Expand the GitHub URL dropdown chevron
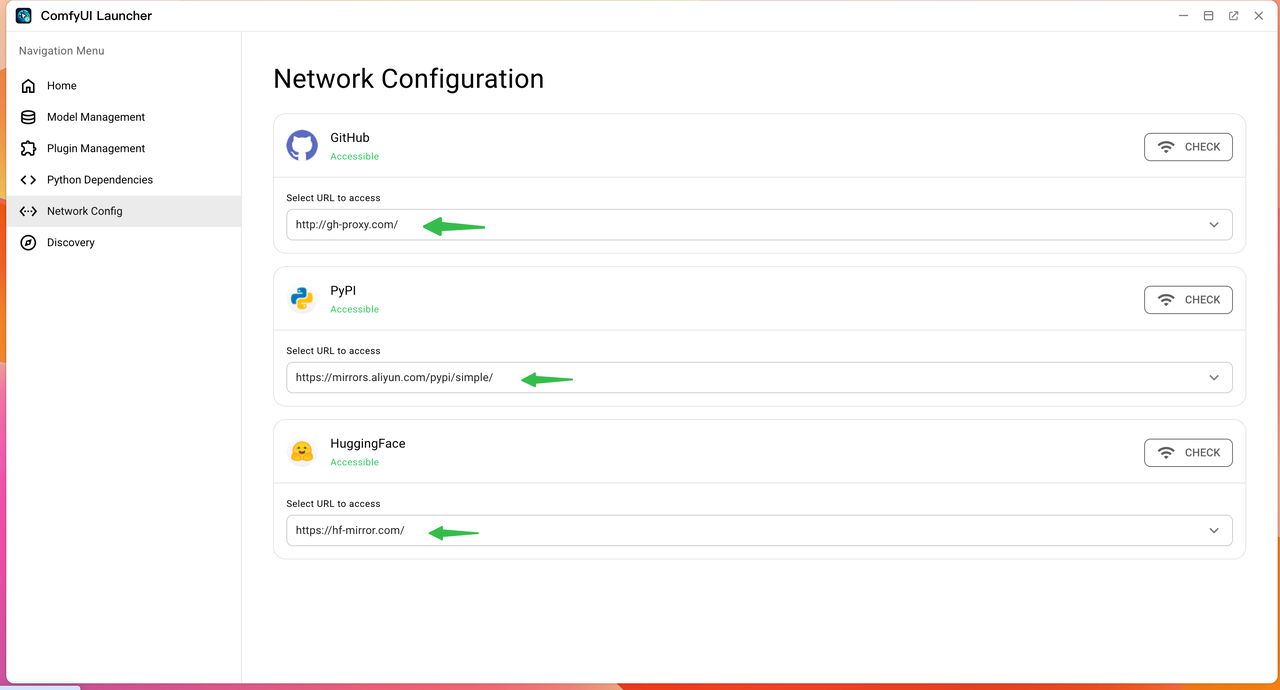Image resolution: width=1280 pixels, height=690 pixels. (x=1213, y=225)
